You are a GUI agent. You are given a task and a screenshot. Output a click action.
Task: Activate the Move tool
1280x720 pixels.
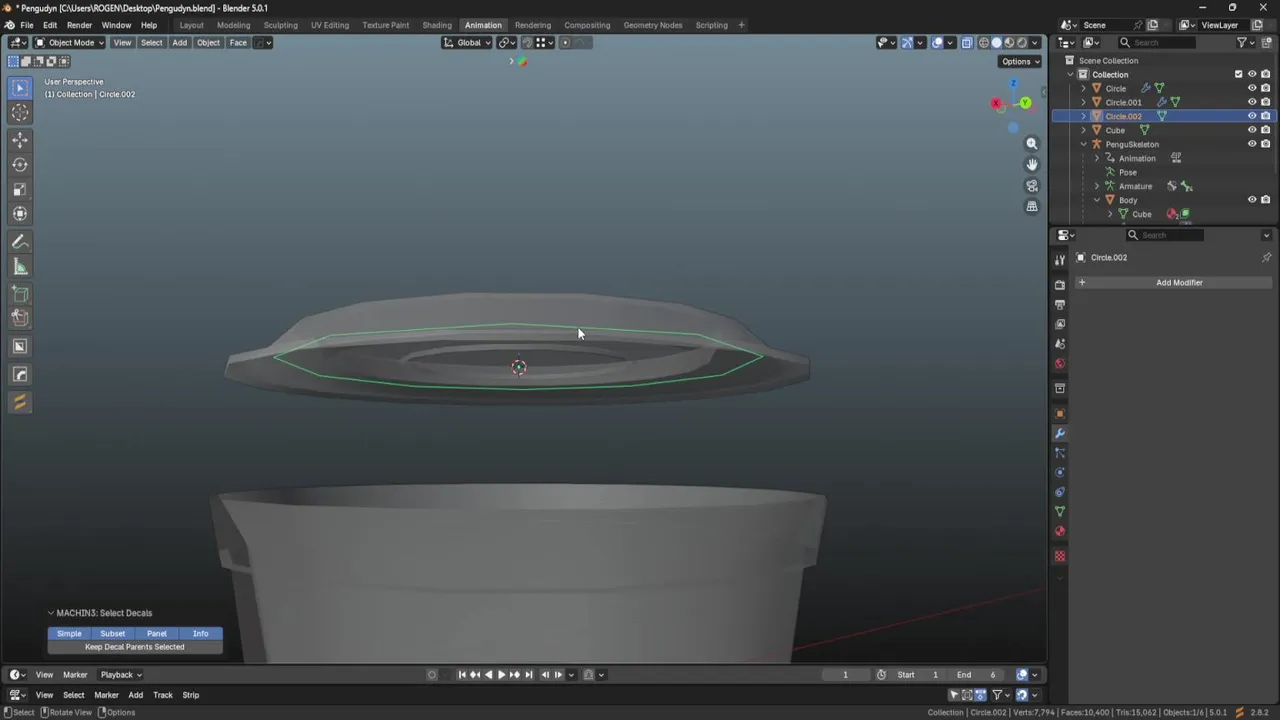coord(20,140)
